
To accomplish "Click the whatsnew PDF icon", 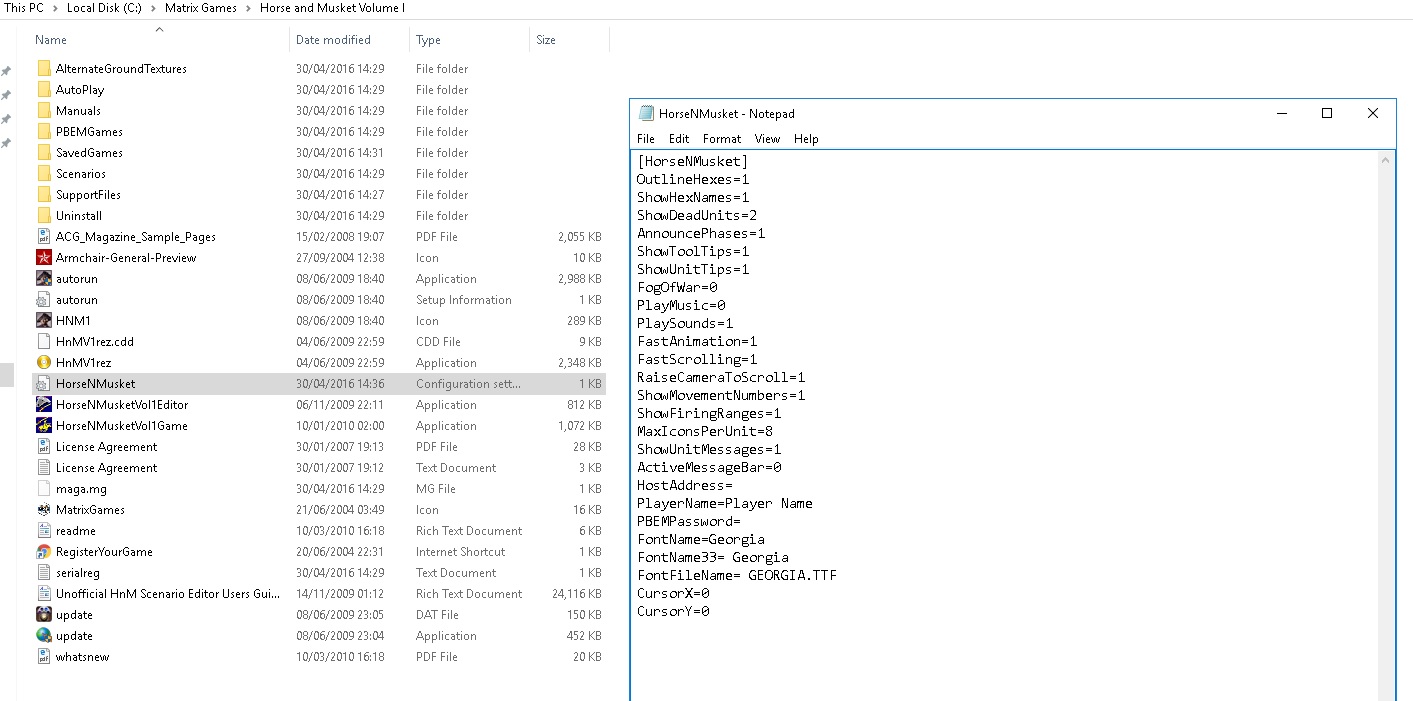I will click(x=44, y=657).
